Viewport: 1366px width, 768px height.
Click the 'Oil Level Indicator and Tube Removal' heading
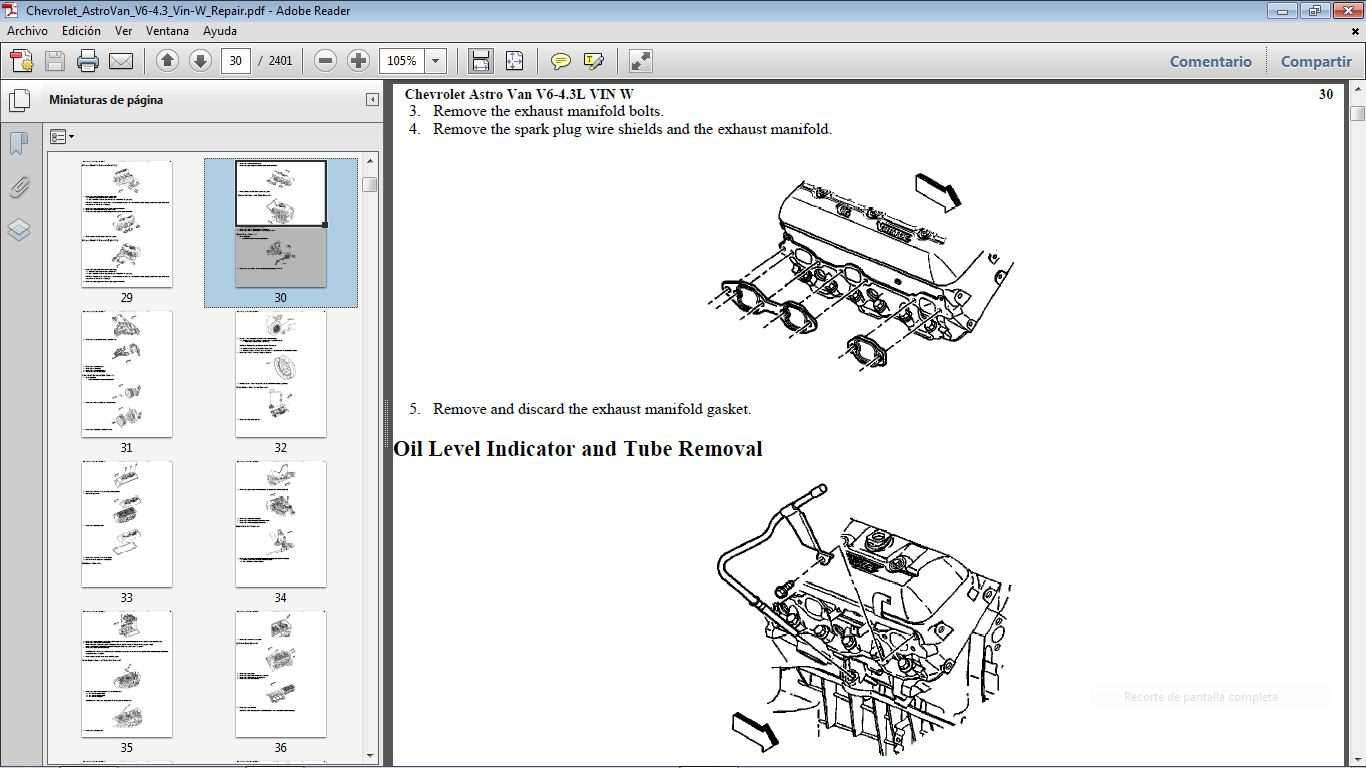pyautogui.click(x=578, y=448)
